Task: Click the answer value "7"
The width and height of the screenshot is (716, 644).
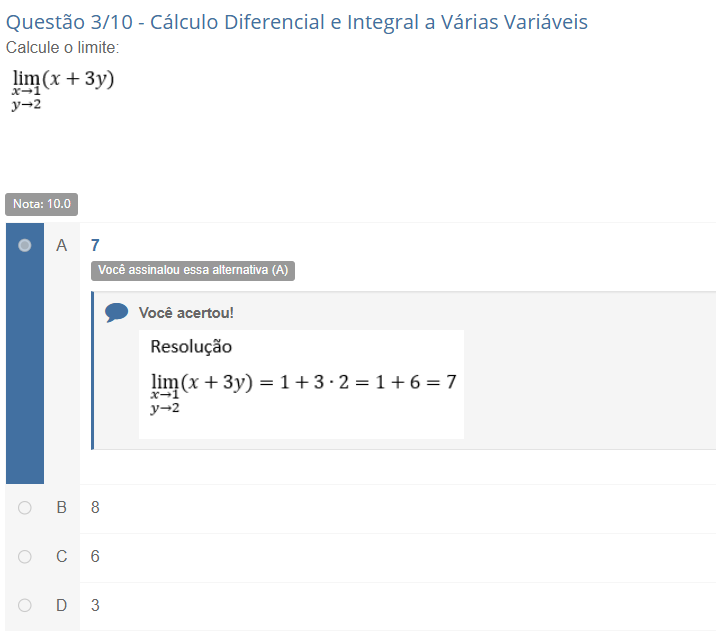Action: coord(95,245)
